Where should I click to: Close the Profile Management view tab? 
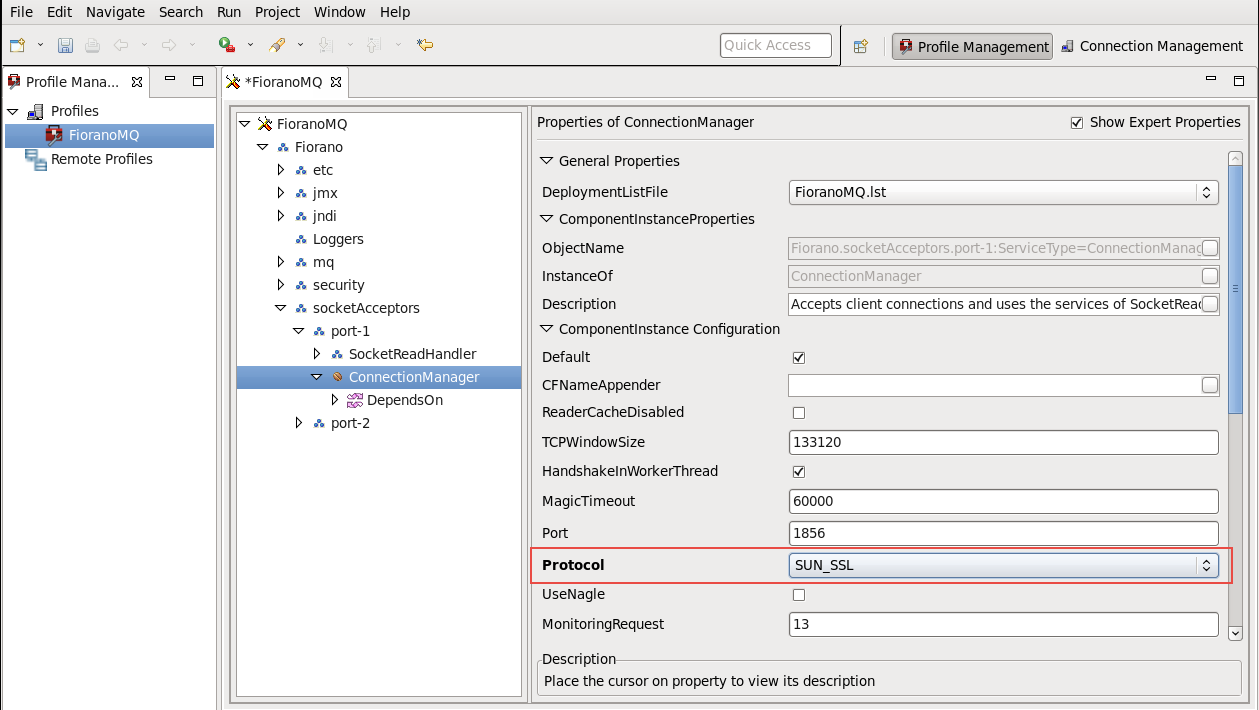coord(137,82)
